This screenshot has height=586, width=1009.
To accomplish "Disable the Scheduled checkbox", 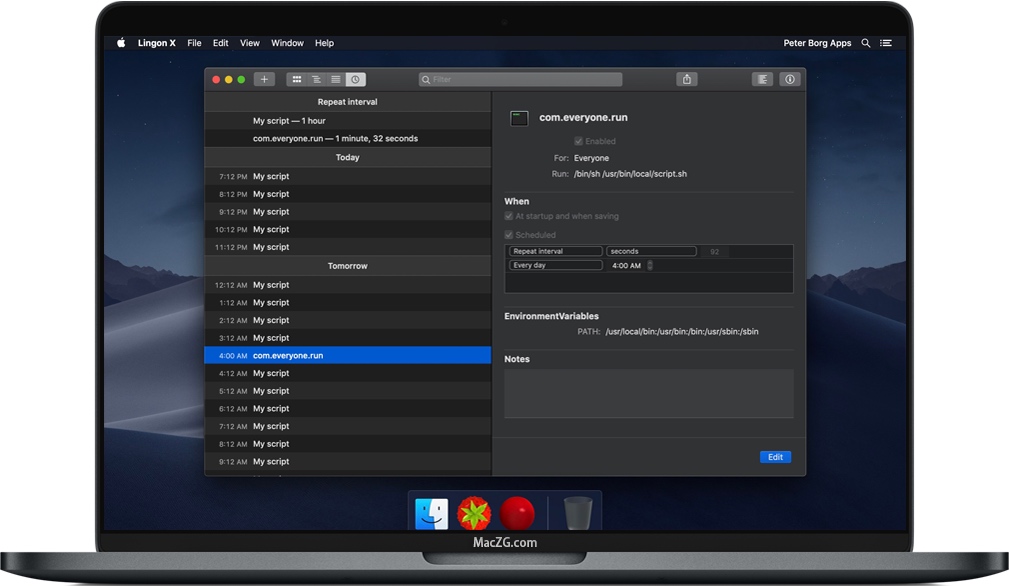I will (x=508, y=233).
